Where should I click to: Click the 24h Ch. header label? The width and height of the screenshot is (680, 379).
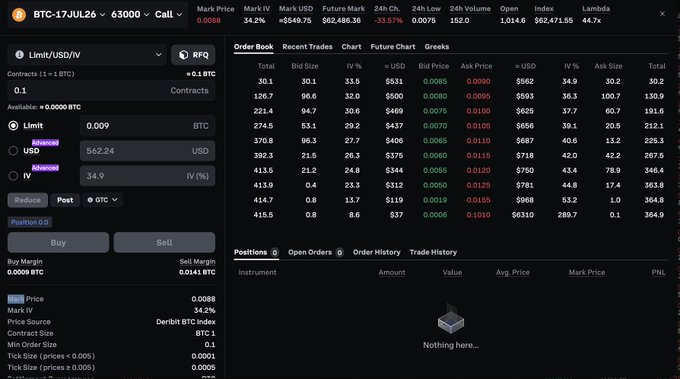pos(386,9)
